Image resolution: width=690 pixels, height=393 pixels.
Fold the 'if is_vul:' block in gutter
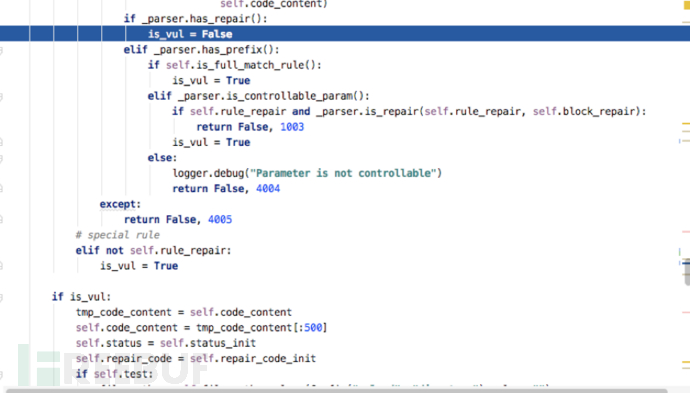point(1,298)
